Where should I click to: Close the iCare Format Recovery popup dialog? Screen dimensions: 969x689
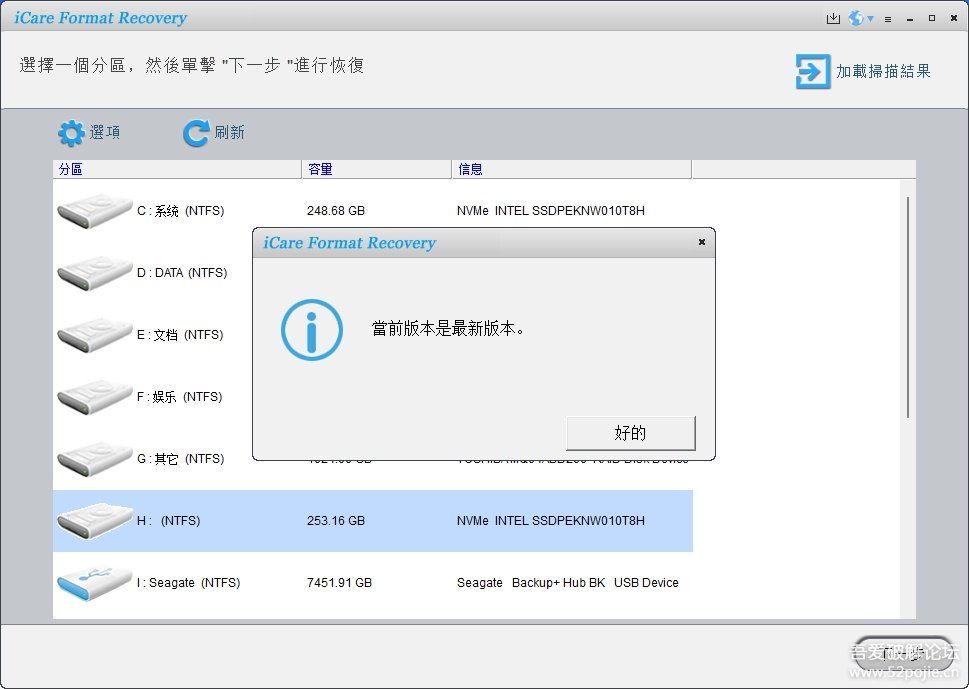point(701,242)
